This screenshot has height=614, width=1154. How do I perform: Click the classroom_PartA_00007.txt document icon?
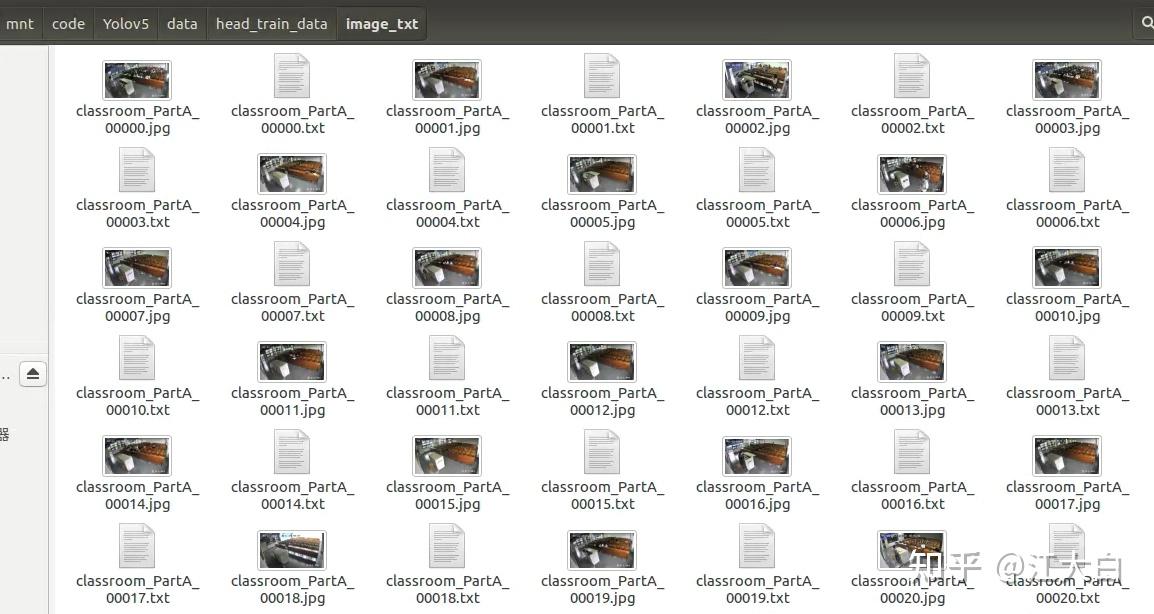click(x=292, y=264)
